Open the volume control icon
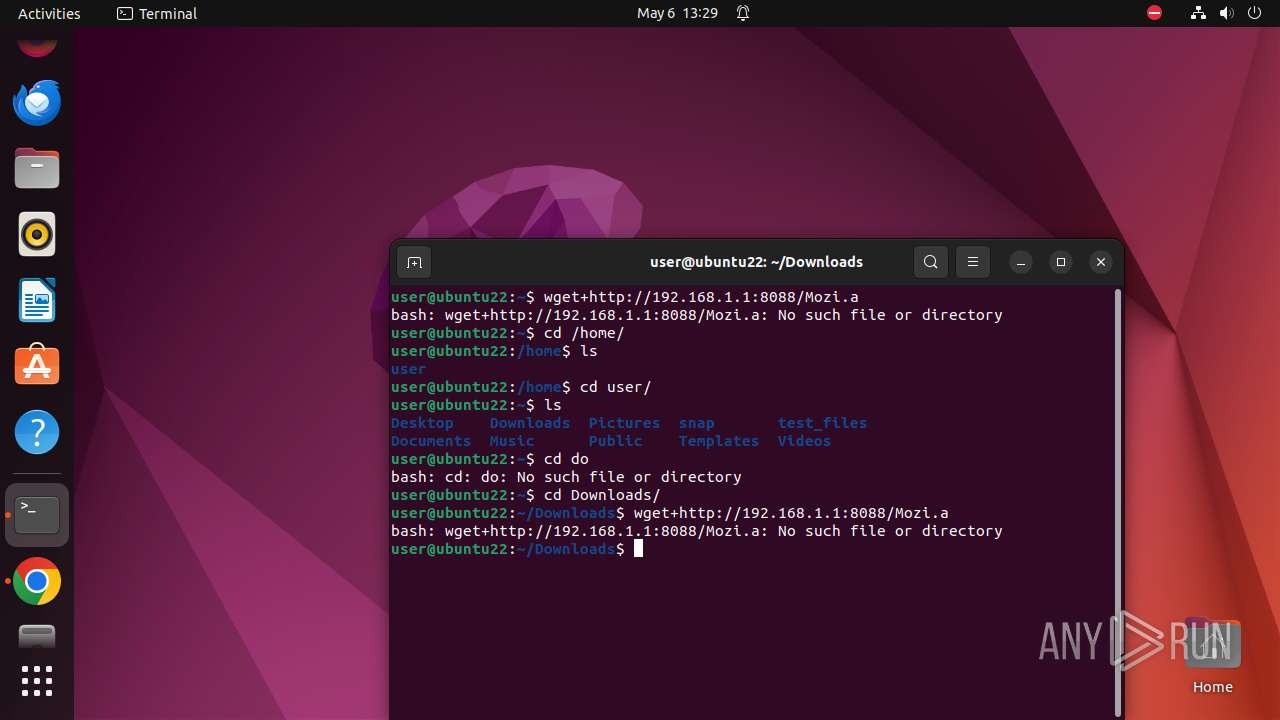The height and width of the screenshot is (720, 1280). pyautogui.click(x=1226, y=13)
